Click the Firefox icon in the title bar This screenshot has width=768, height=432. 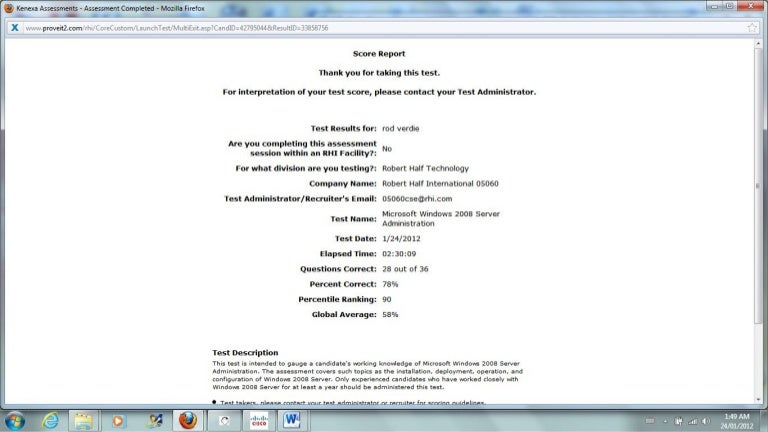tap(8, 8)
